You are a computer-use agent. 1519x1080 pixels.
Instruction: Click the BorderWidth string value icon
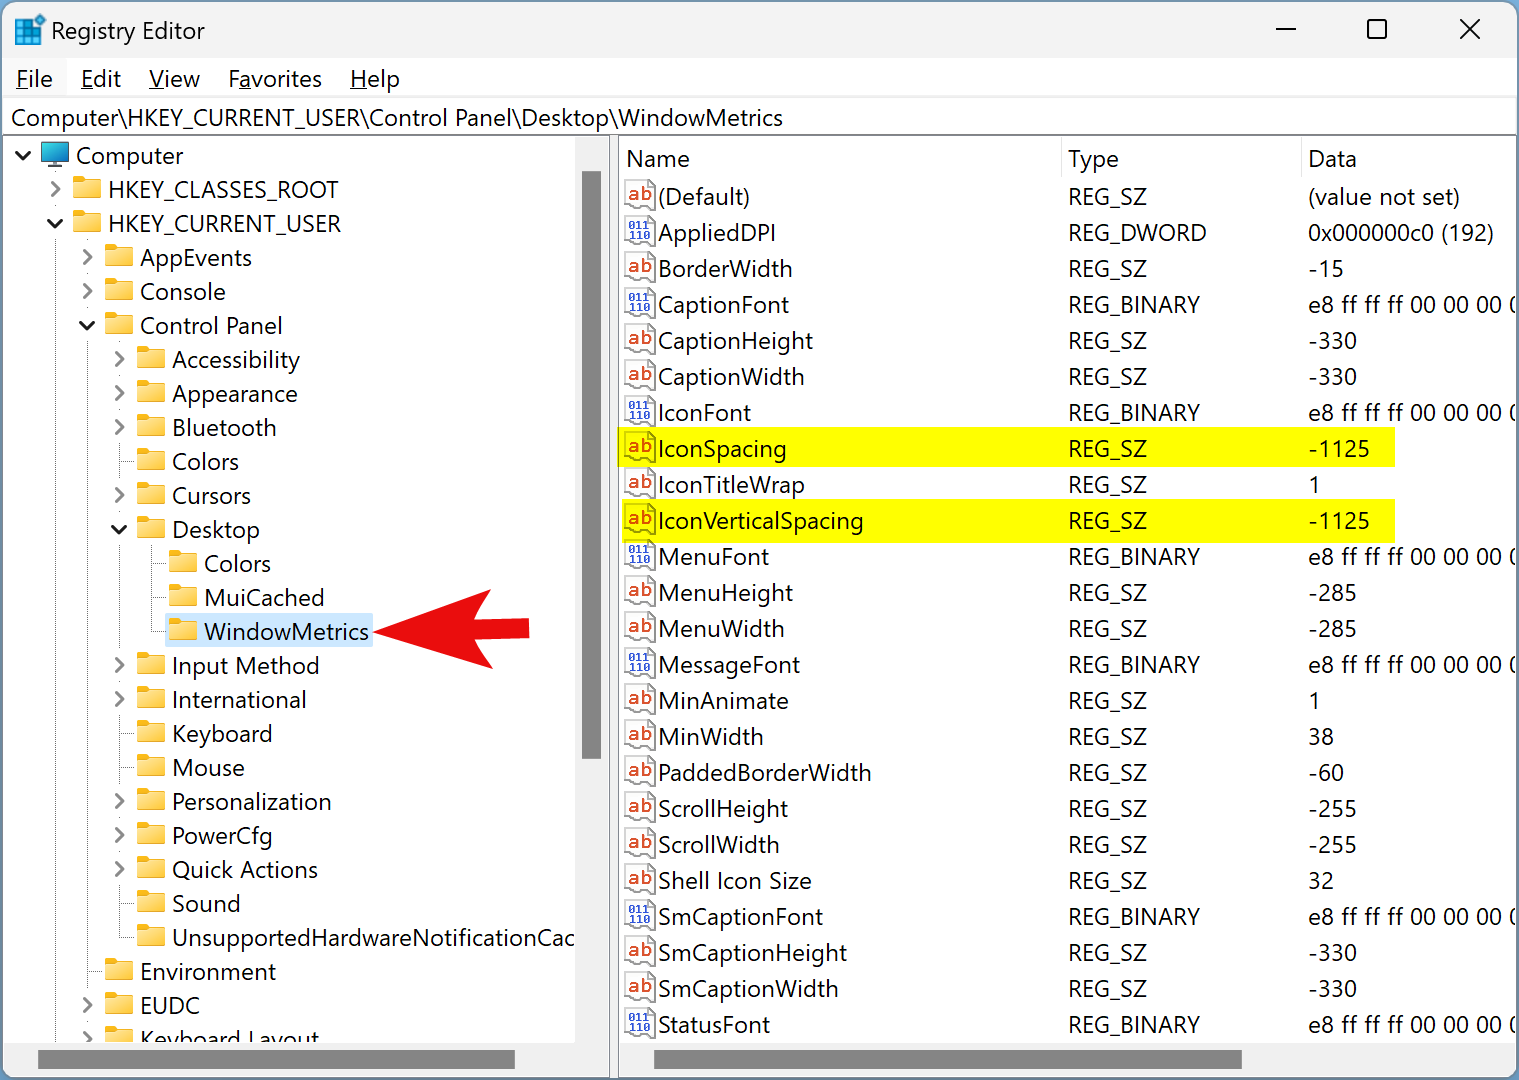[640, 267]
